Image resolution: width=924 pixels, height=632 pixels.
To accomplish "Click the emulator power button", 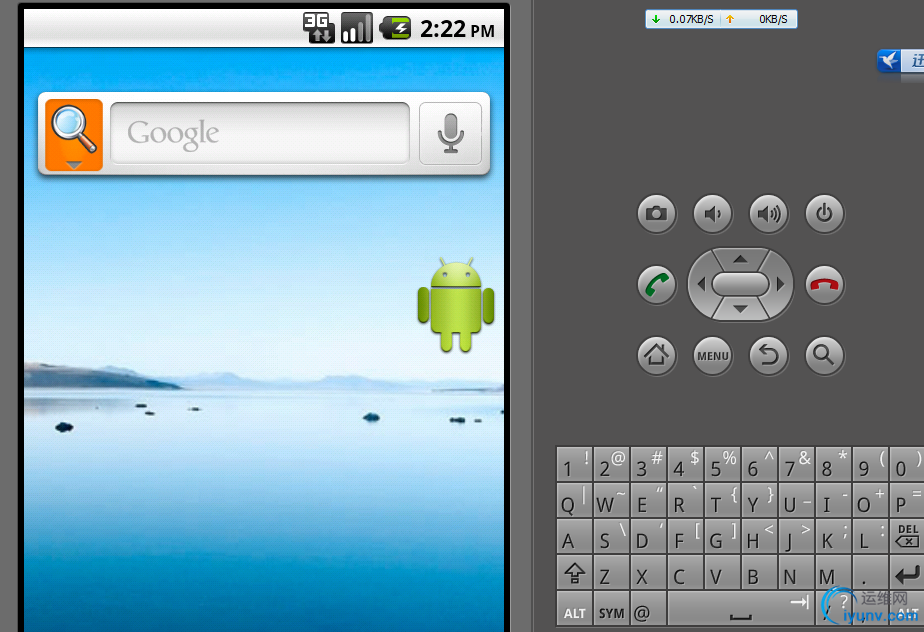I will point(824,213).
